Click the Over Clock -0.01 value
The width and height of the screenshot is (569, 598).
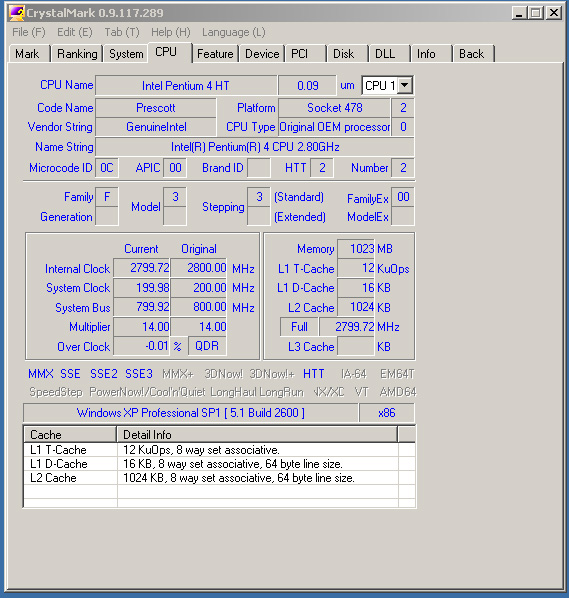point(142,346)
